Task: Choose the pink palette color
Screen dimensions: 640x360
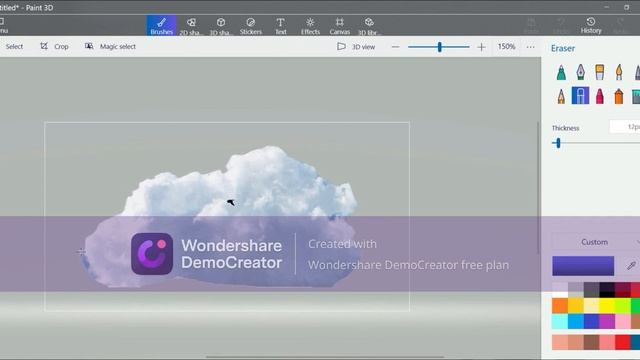Action: point(623,321)
